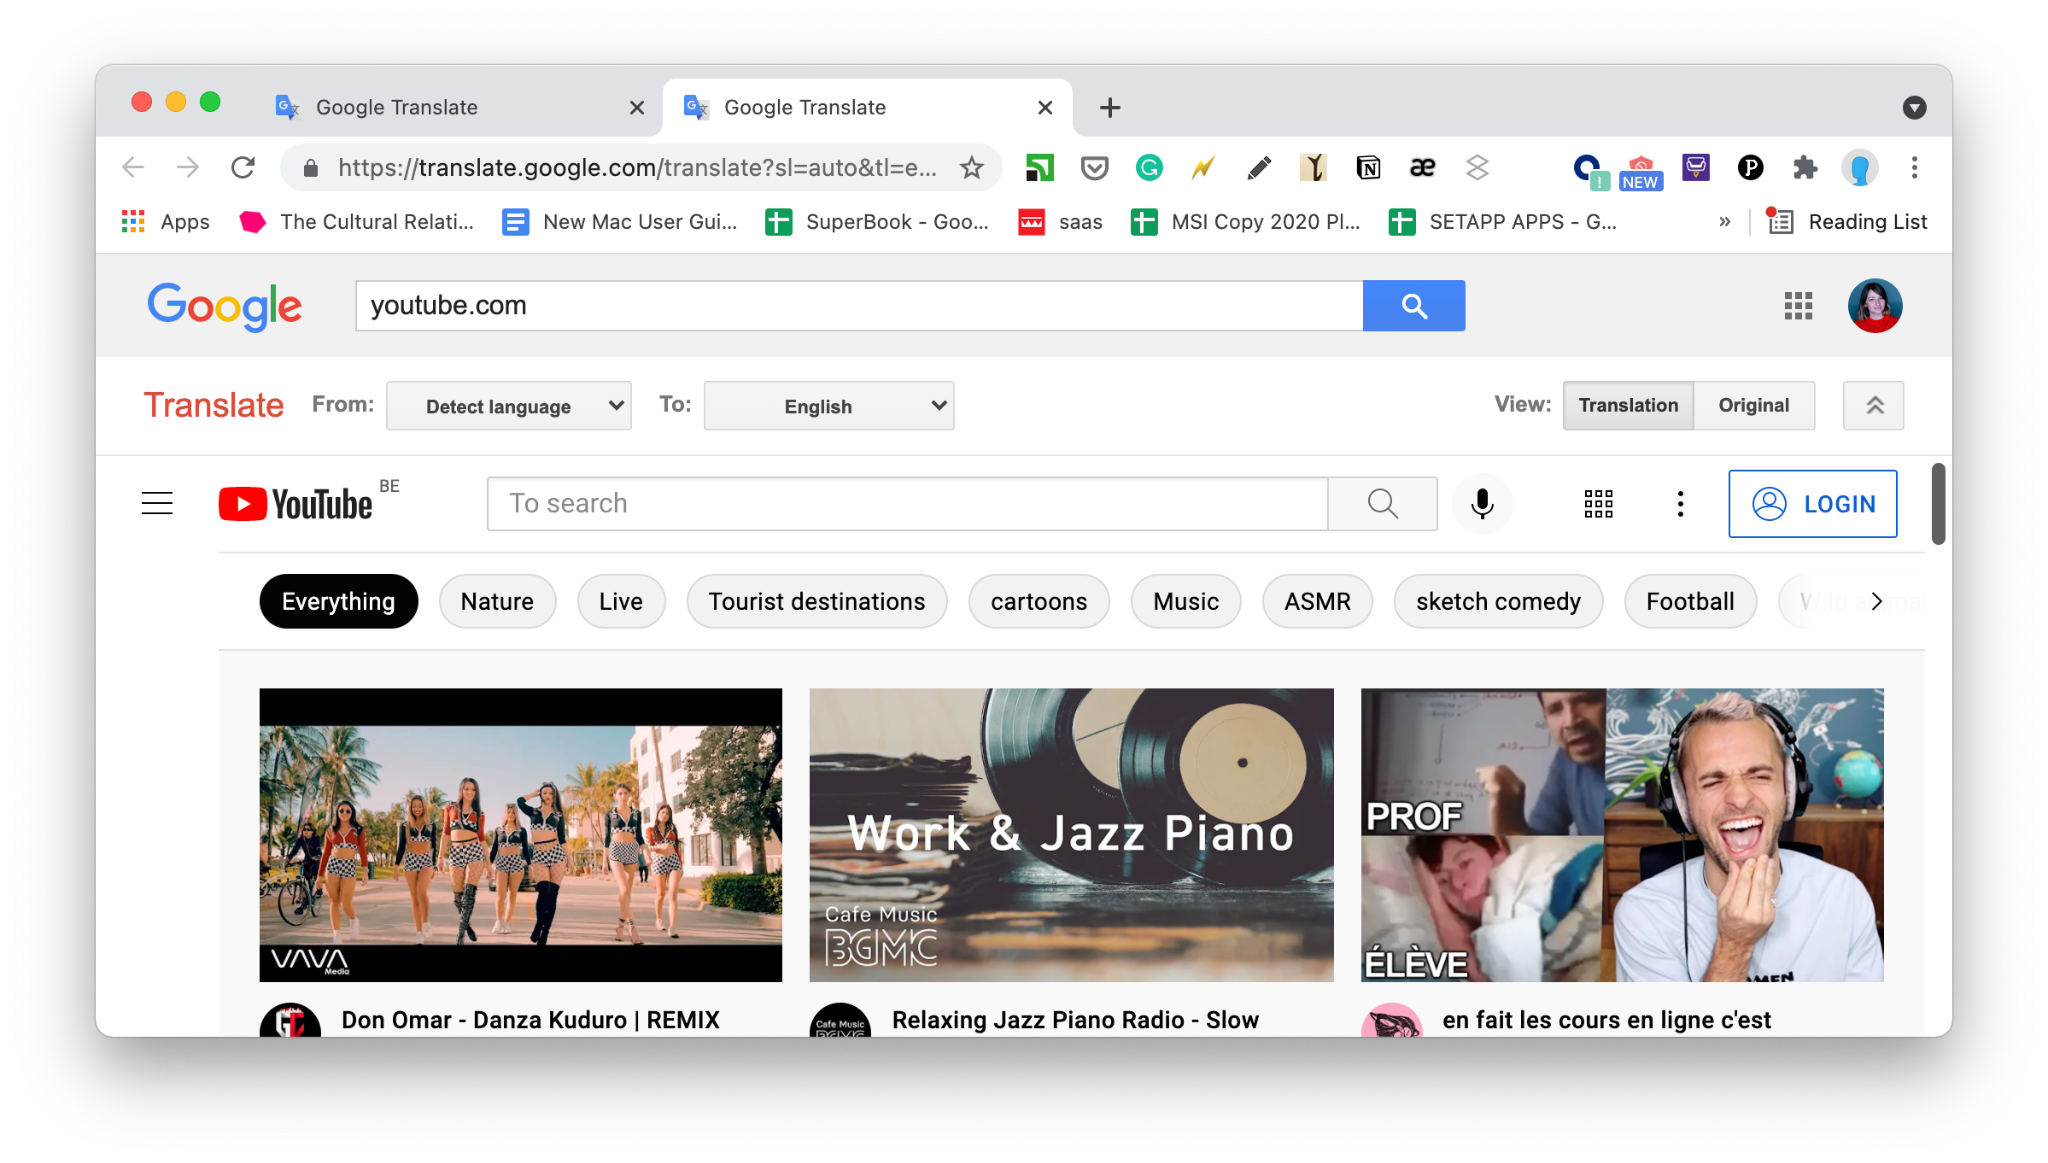
Task: Open the YouTube apps grid icon
Action: click(x=1598, y=503)
